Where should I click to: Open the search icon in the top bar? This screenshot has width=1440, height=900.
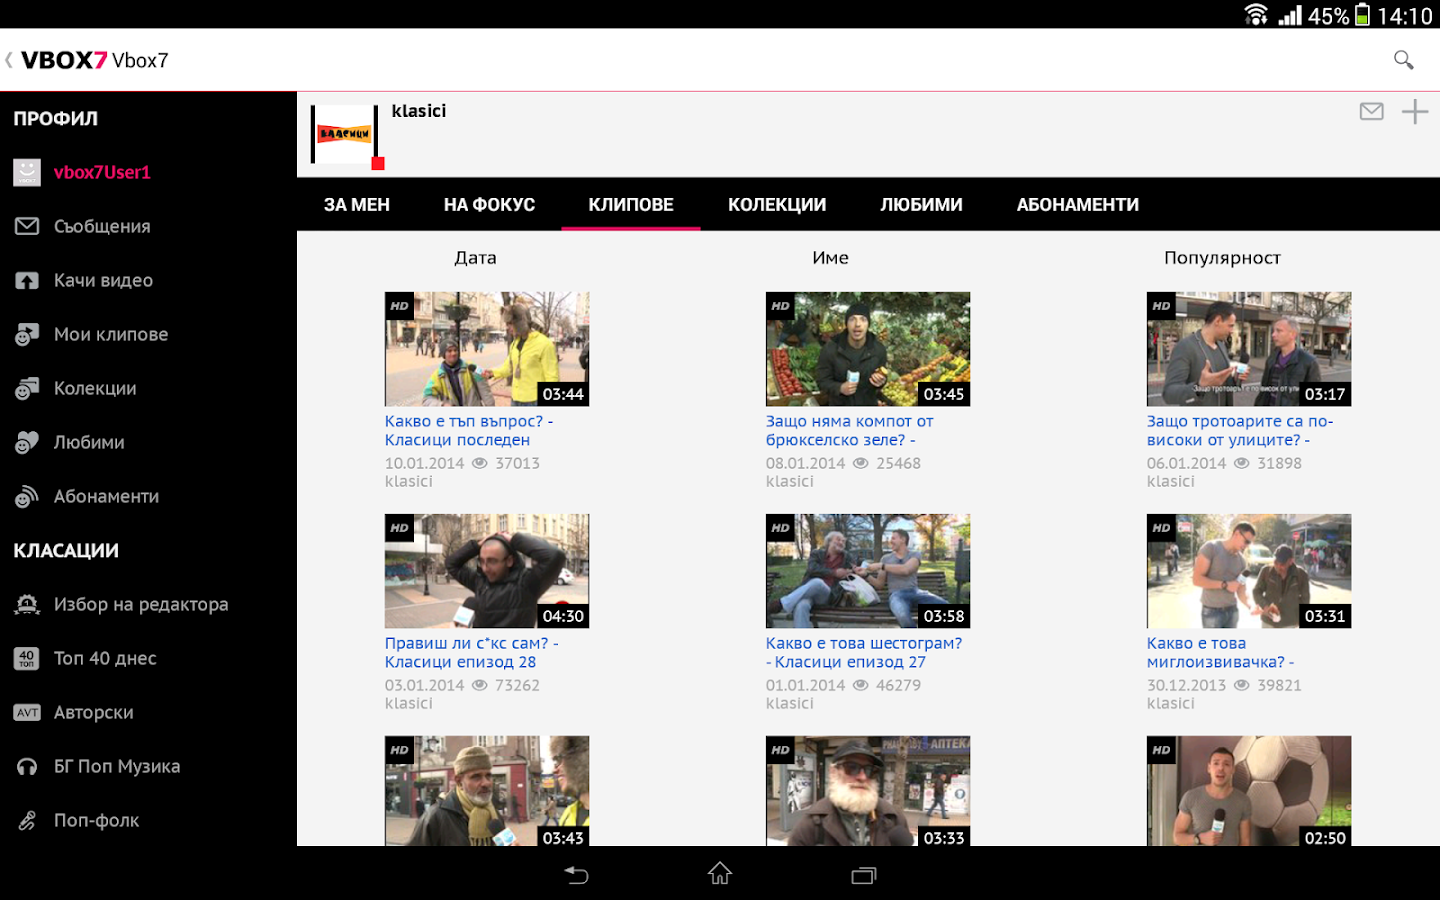pyautogui.click(x=1403, y=60)
